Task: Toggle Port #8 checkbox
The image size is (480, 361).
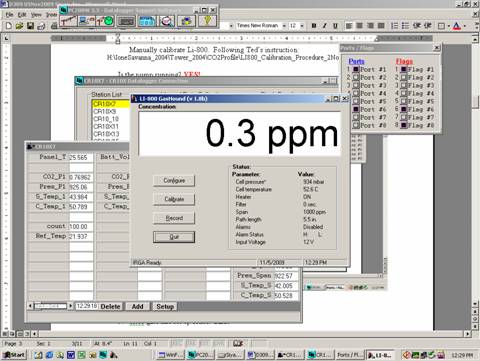Action: click(x=356, y=125)
